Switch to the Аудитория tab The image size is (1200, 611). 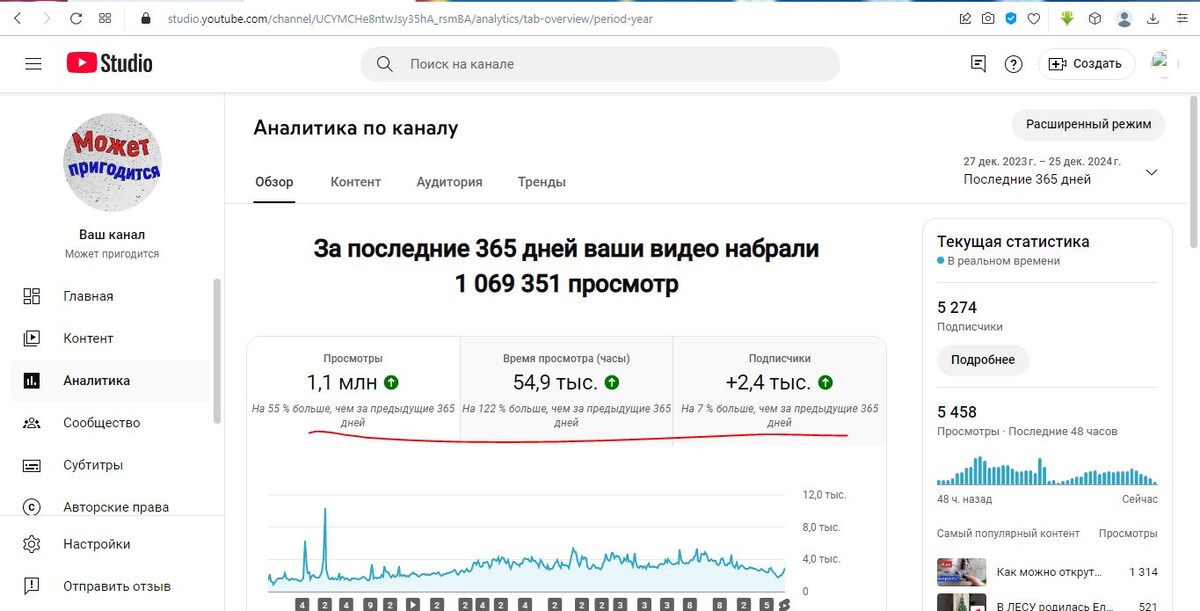449,182
